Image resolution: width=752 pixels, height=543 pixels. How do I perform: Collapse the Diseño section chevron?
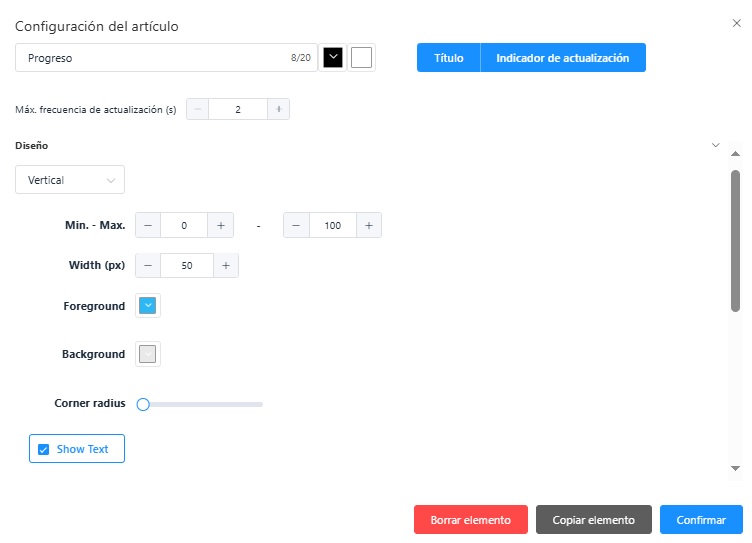(x=715, y=145)
